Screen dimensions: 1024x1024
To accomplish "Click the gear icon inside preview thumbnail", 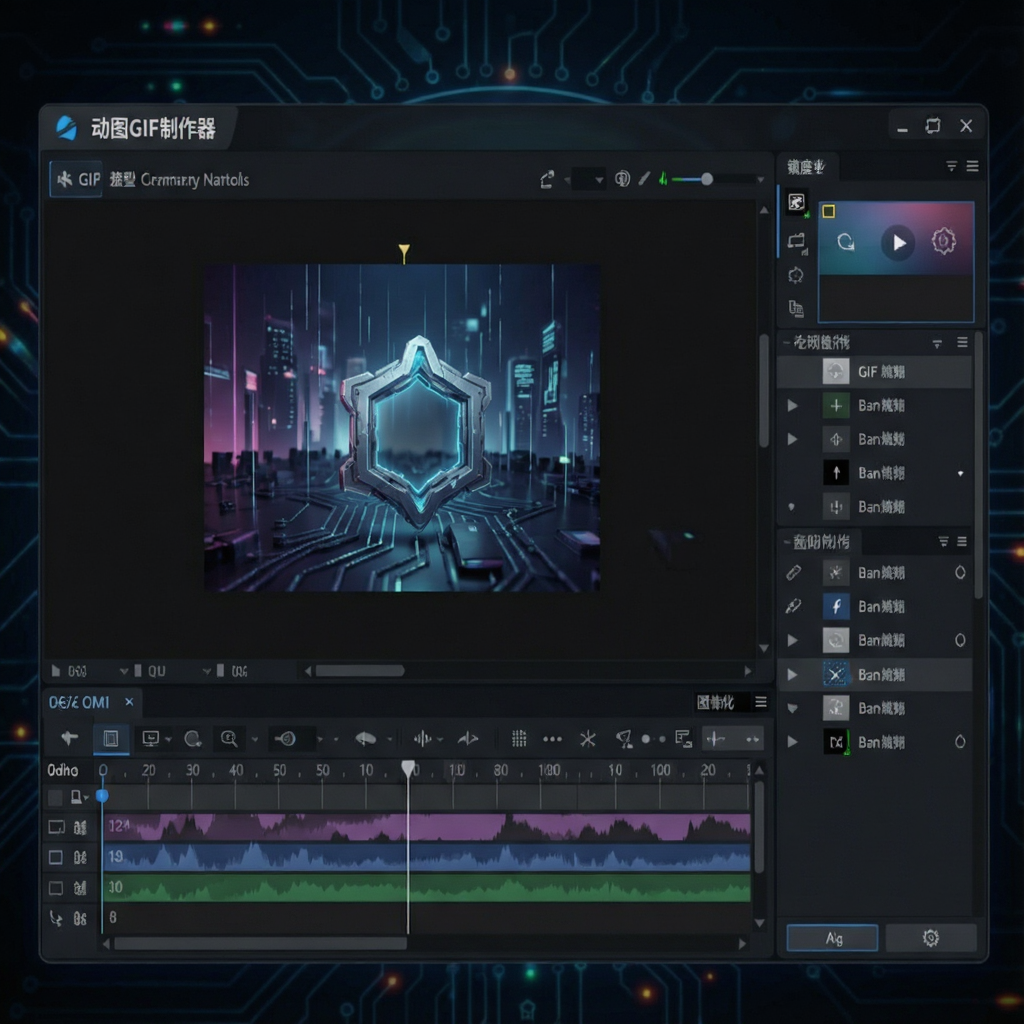I will [943, 242].
